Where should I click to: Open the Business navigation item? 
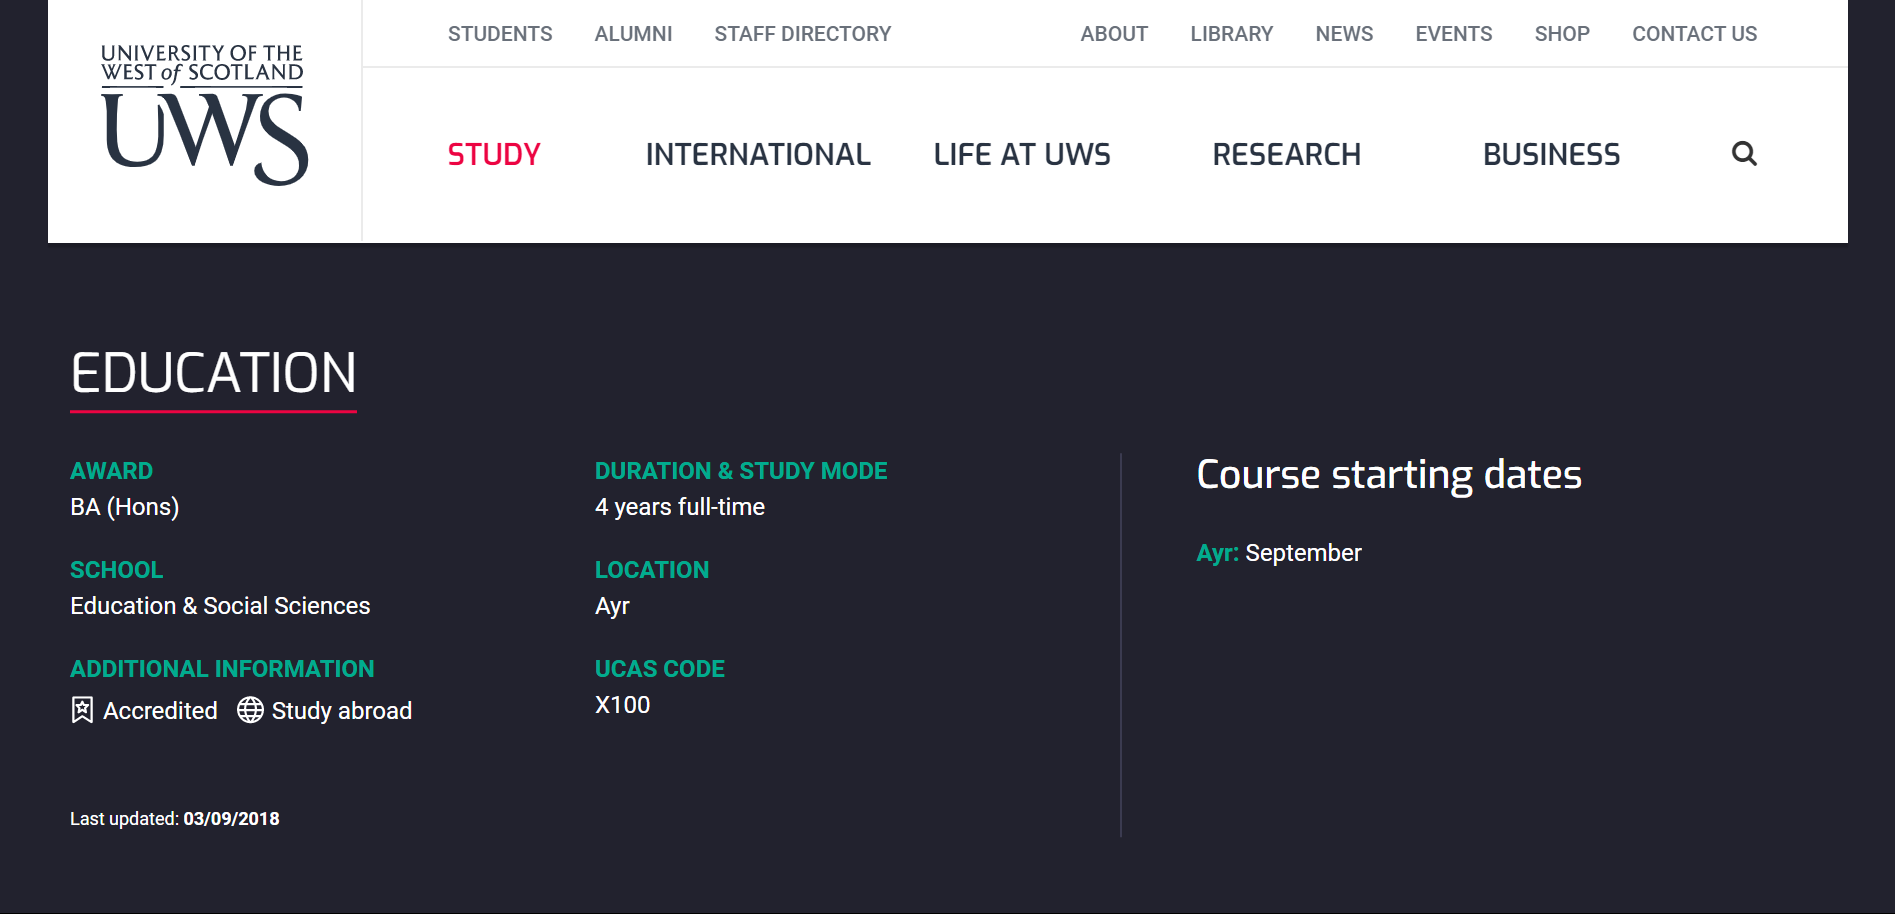(x=1551, y=155)
